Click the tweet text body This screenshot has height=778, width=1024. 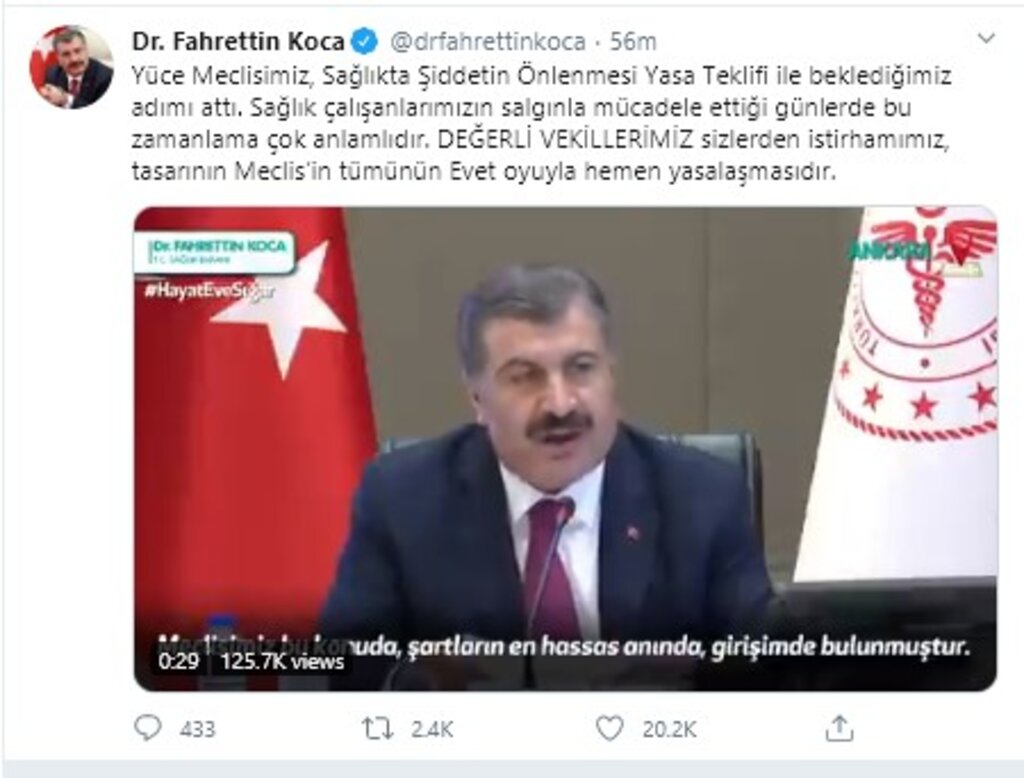pyautogui.click(x=541, y=123)
